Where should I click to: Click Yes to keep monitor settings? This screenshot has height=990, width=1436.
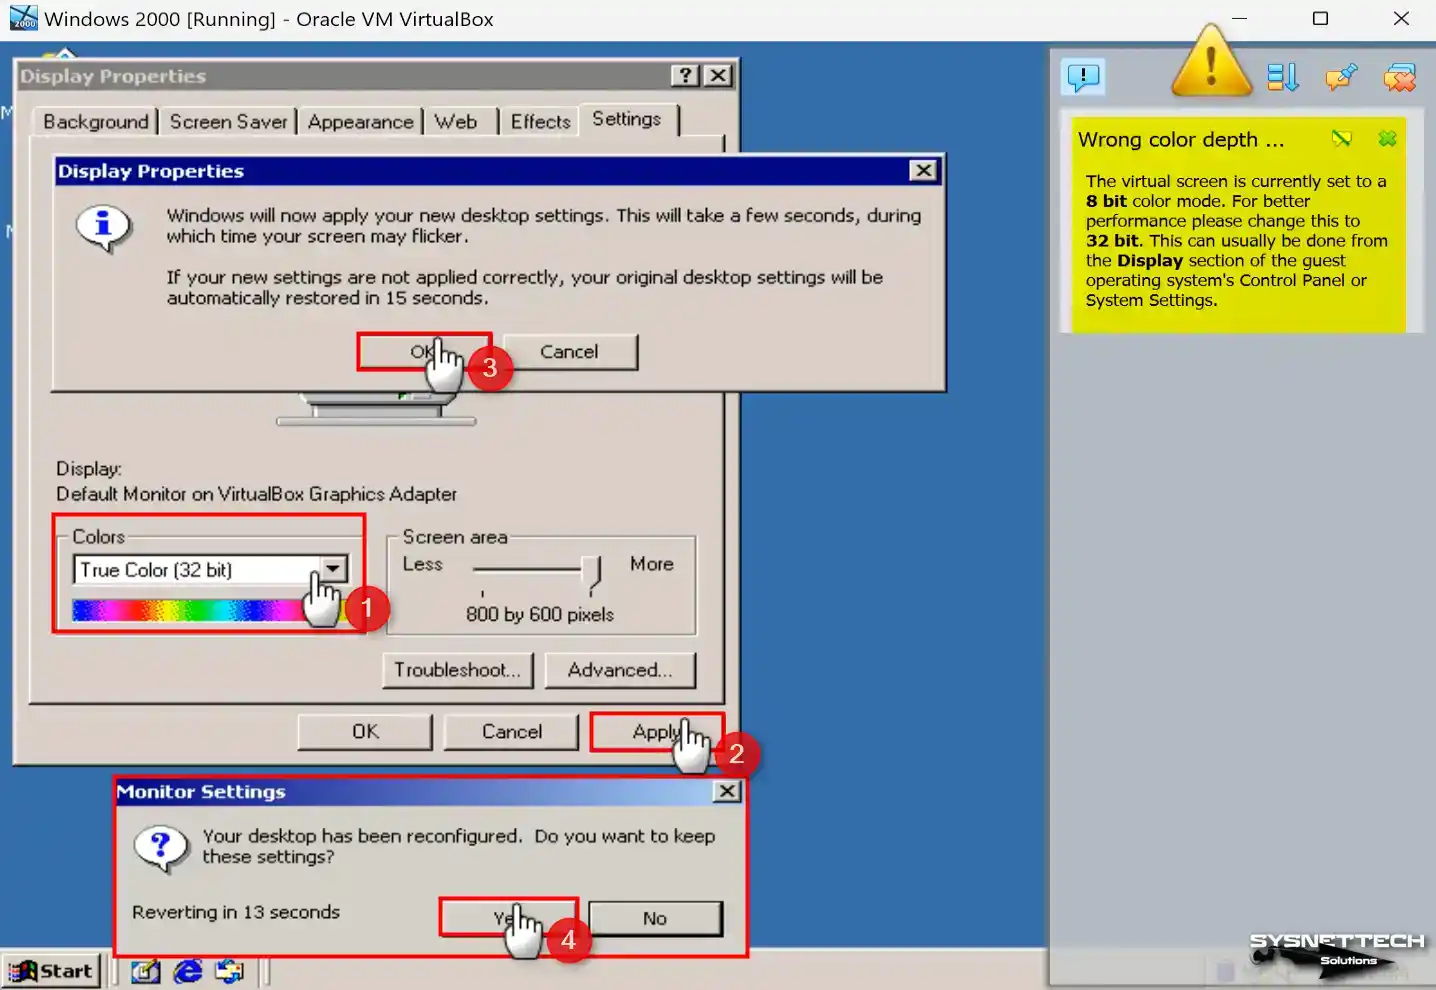508,918
